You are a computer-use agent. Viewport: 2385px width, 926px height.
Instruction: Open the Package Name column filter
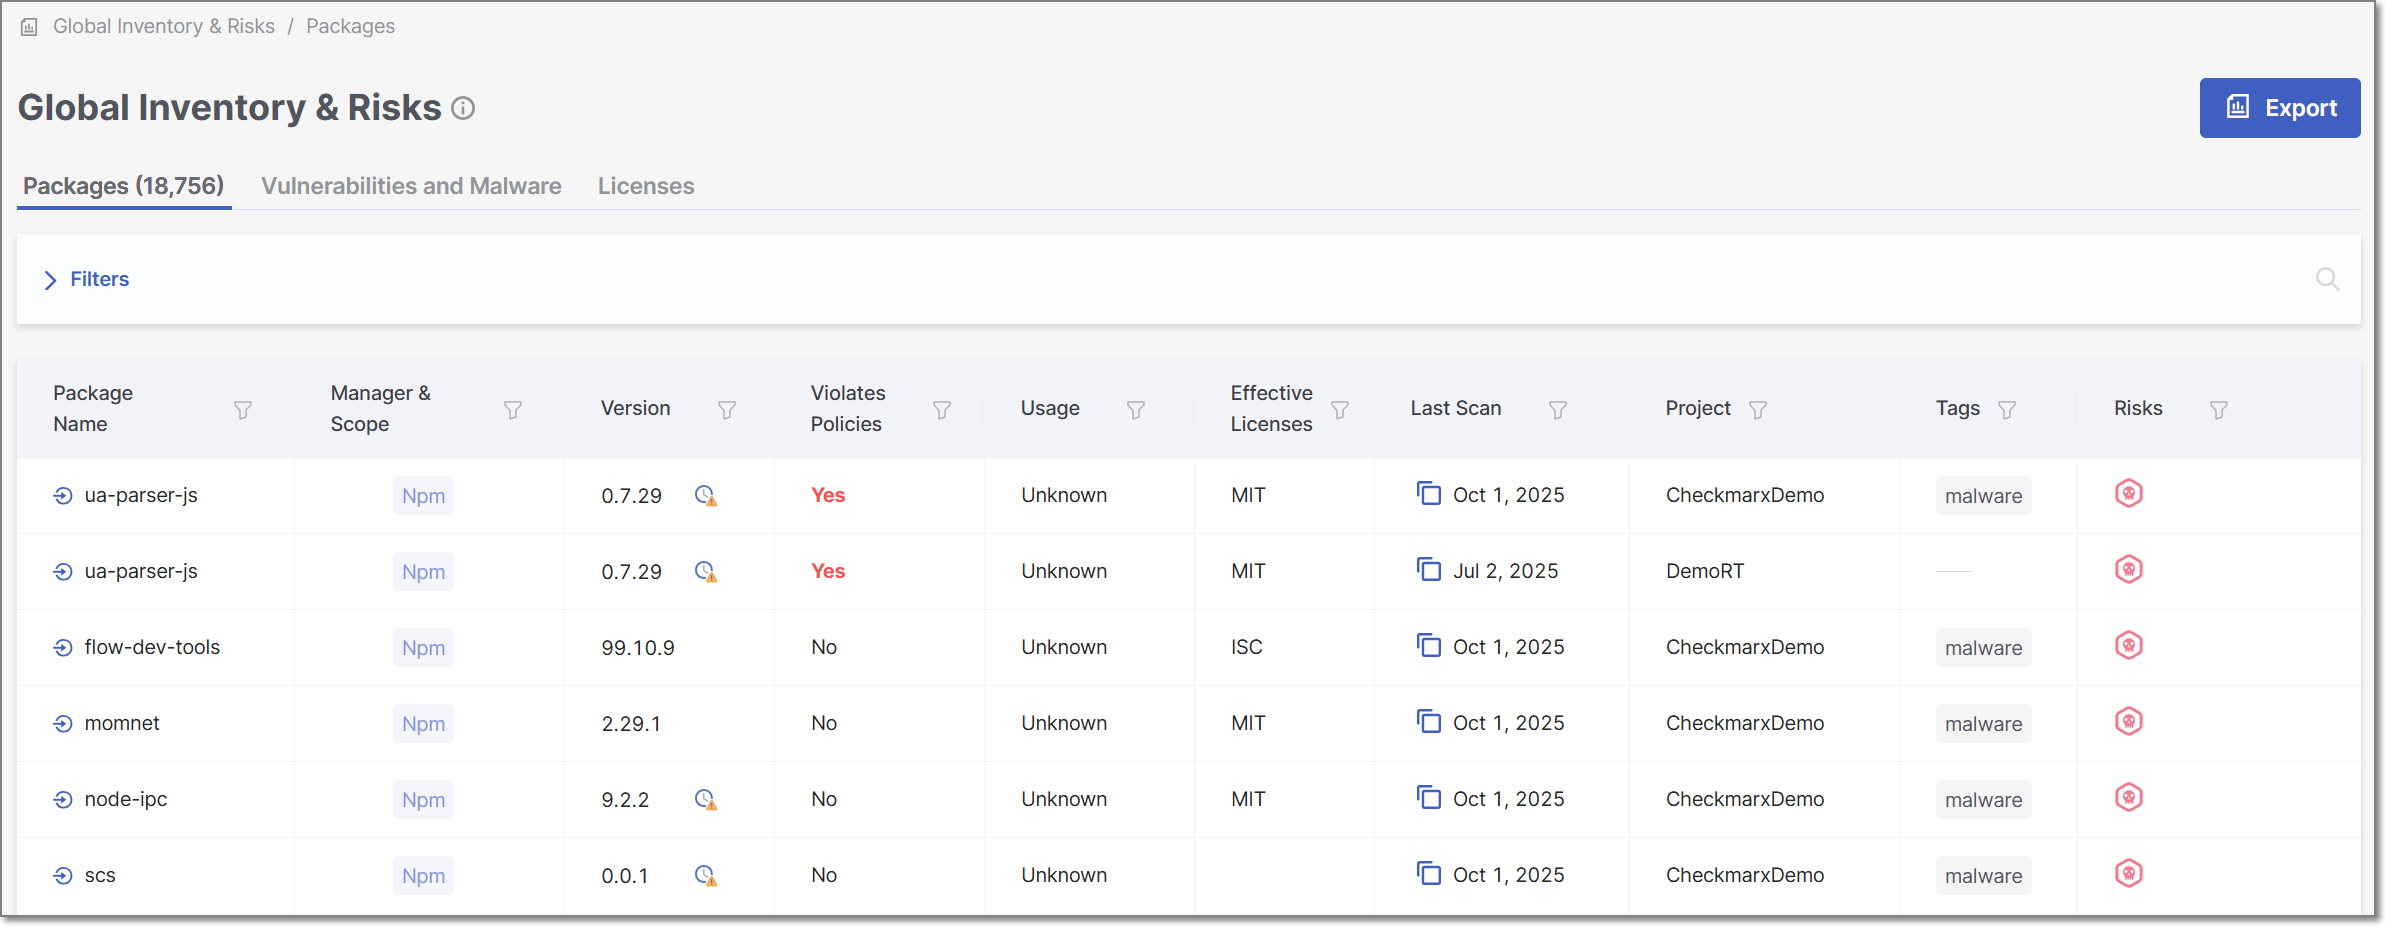click(243, 410)
